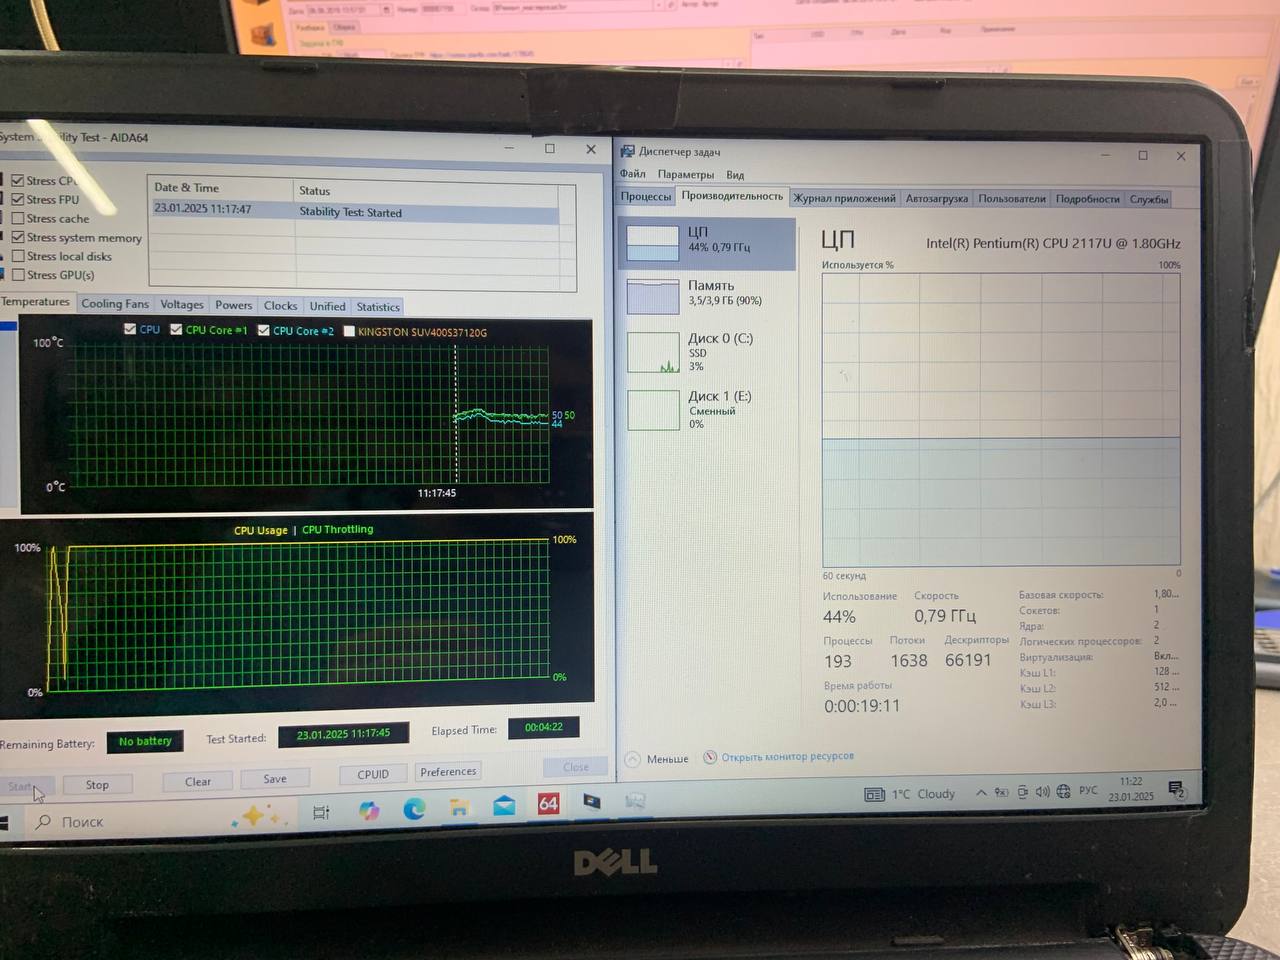Switch to the Журнал приложений tab
This screenshot has height=960, width=1280.
[x=845, y=198]
